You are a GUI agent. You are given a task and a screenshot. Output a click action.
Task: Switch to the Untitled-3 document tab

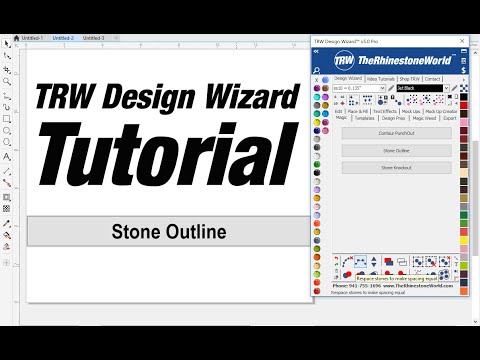tap(94, 38)
